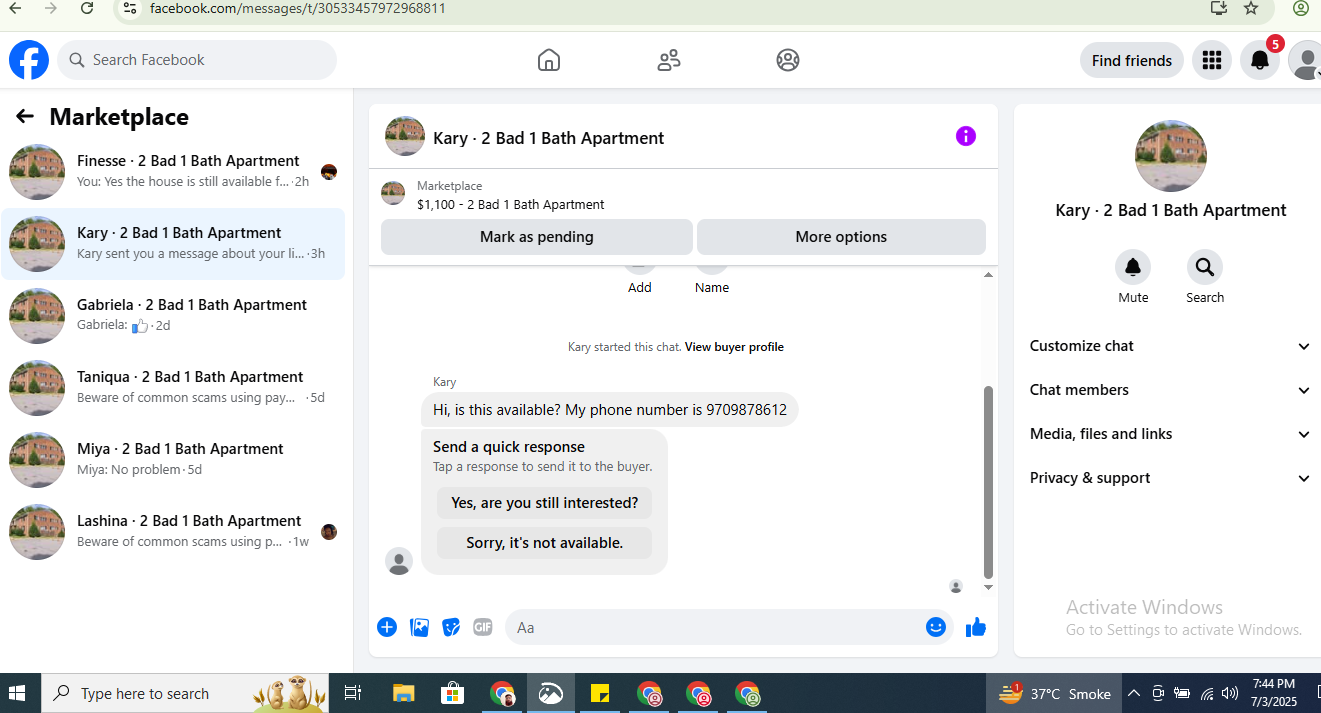Image resolution: width=1321 pixels, height=713 pixels.
Task: Reload page with browser refresh icon
Action: [87, 8]
